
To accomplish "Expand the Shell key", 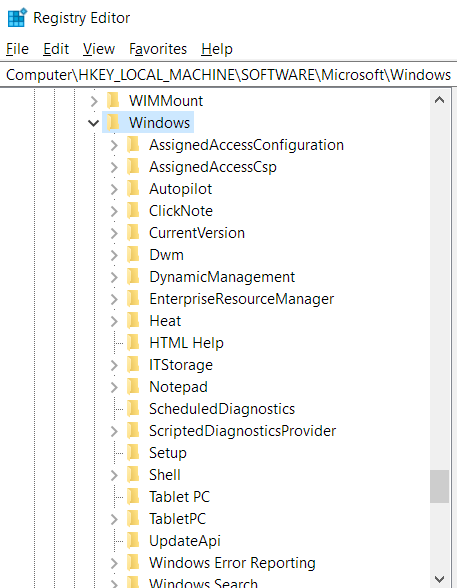I will click(x=114, y=475).
